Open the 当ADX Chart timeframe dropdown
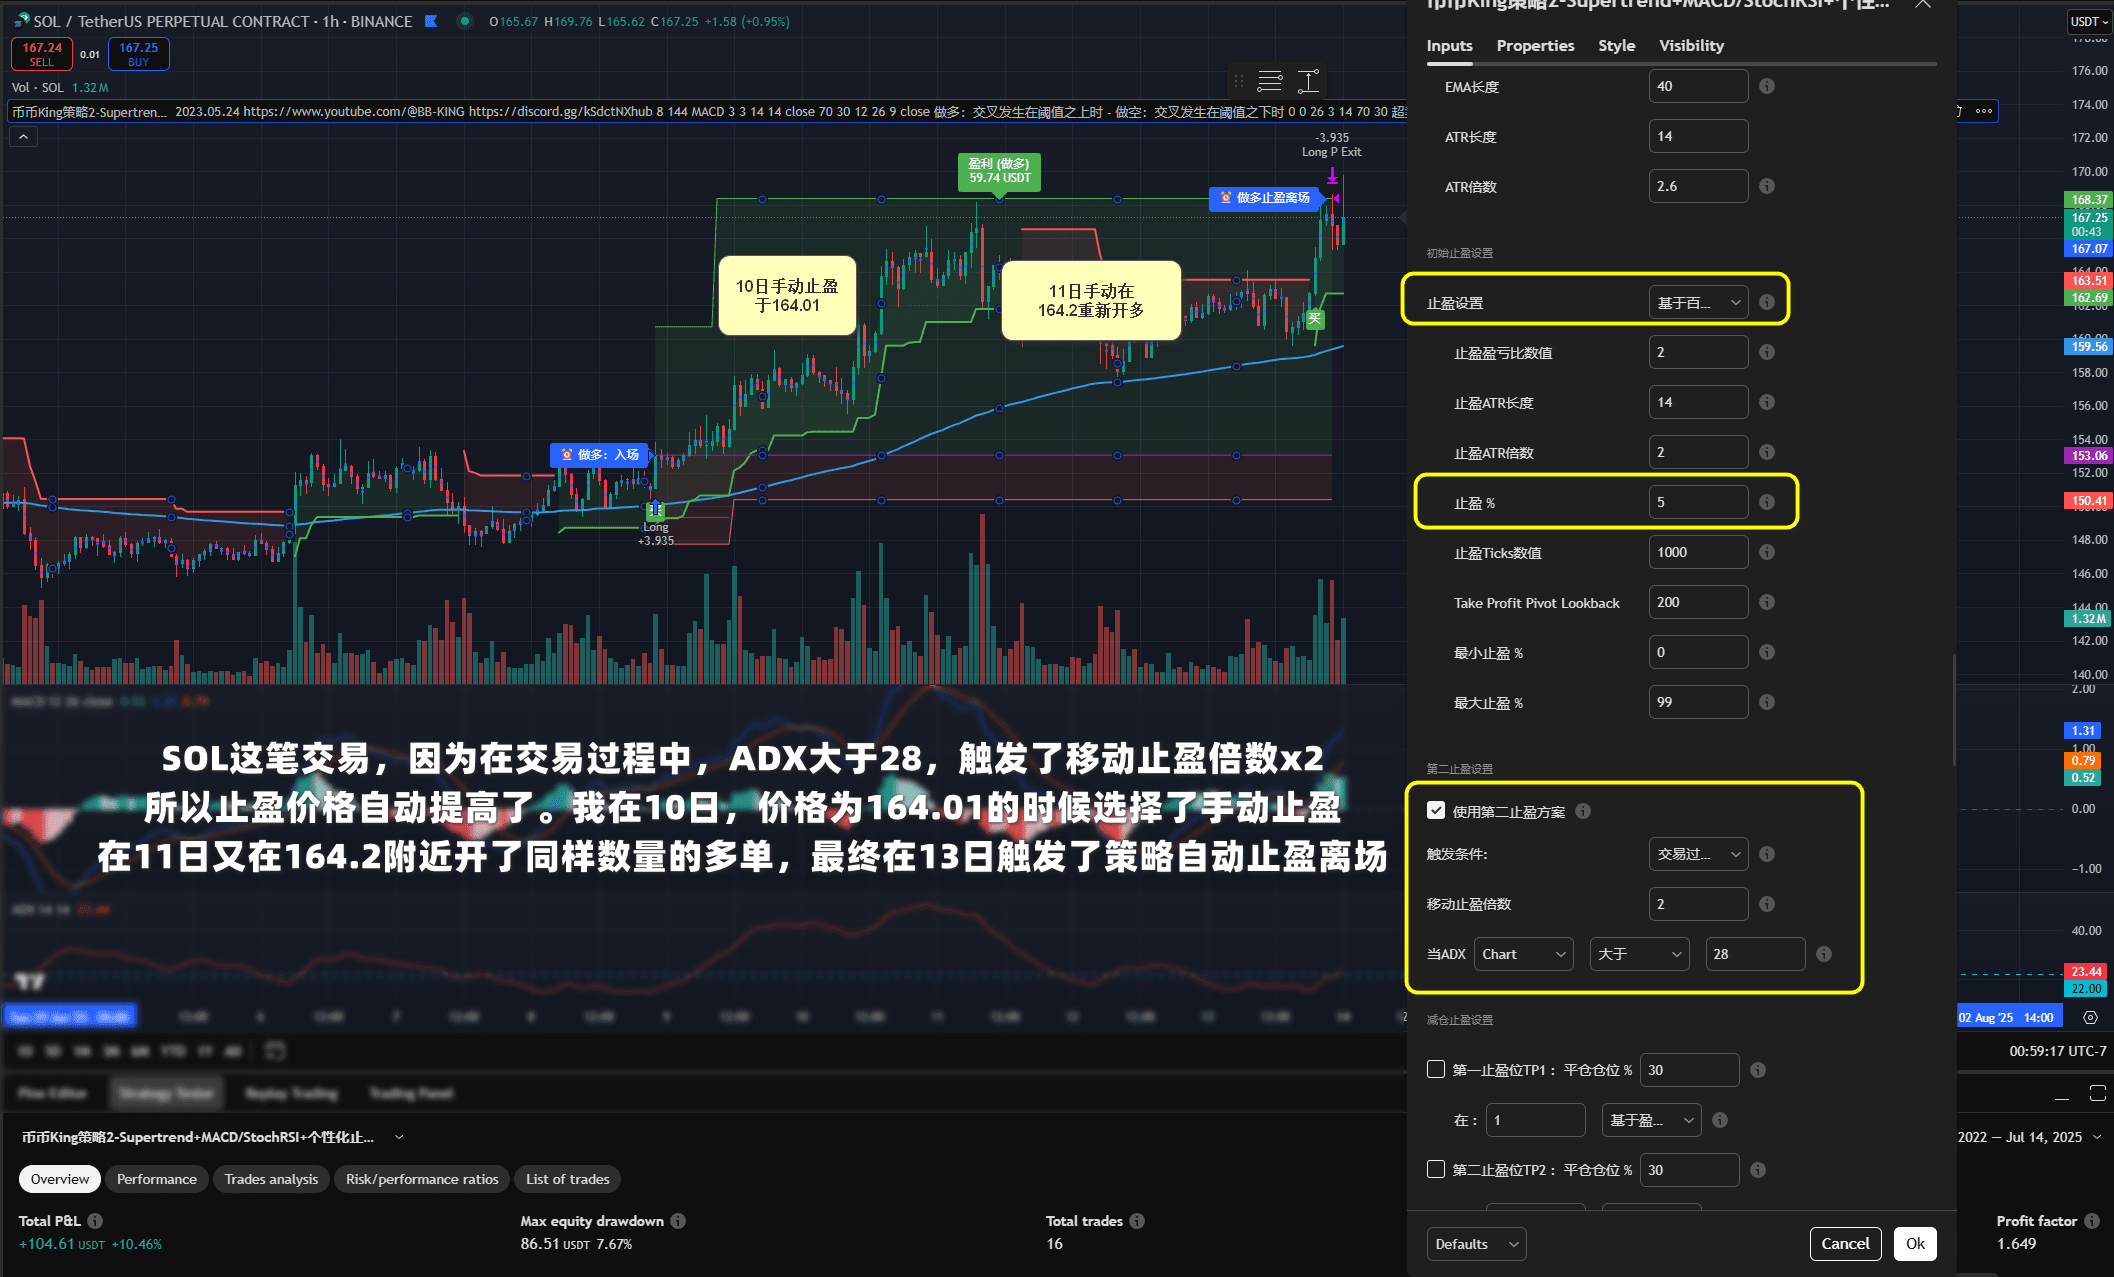Viewport: 2114px width, 1277px height. [1523, 954]
